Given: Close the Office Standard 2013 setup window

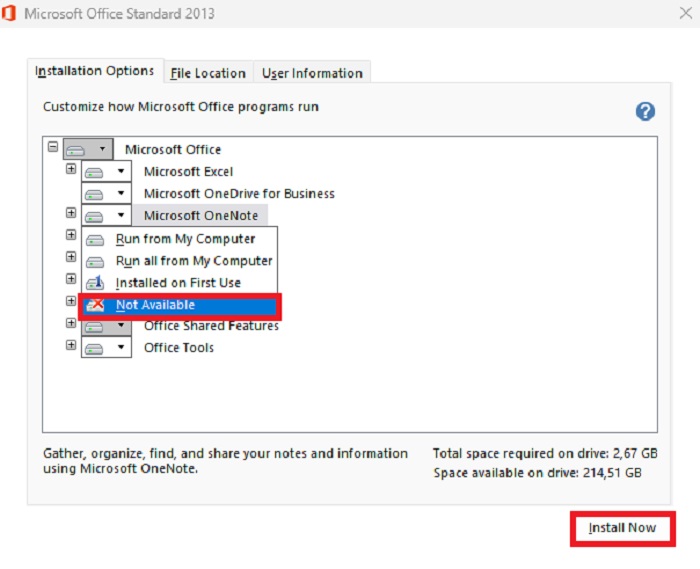Looking at the screenshot, I should [686, 13].
